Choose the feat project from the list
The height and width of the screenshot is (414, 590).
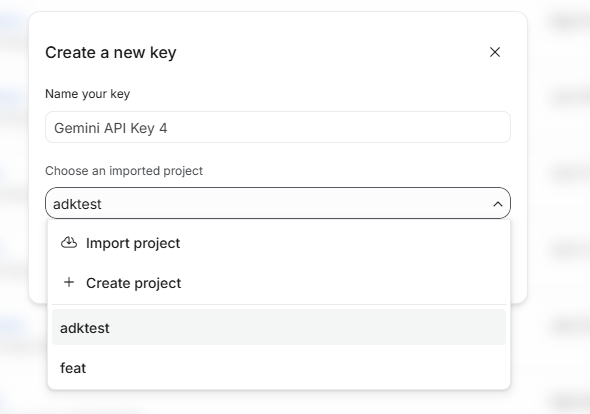[x=279, y=368]
